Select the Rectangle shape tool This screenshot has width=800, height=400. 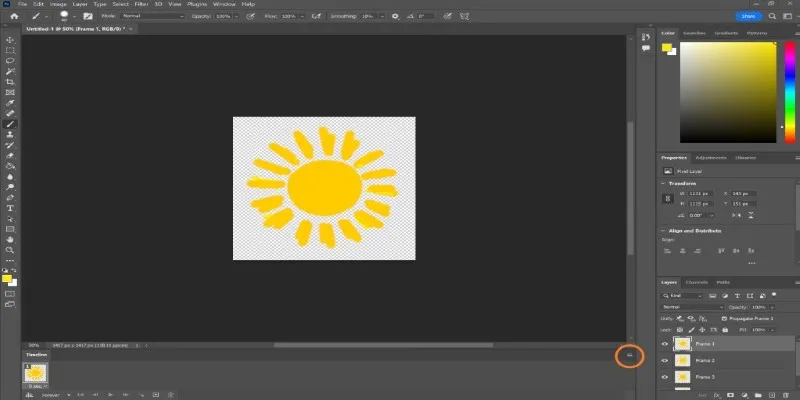coord(10,229)
